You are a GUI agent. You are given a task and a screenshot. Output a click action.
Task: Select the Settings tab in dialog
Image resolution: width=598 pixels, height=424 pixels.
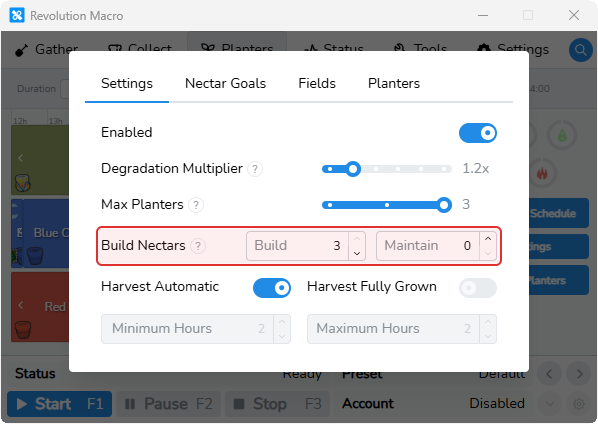point(127,84)
